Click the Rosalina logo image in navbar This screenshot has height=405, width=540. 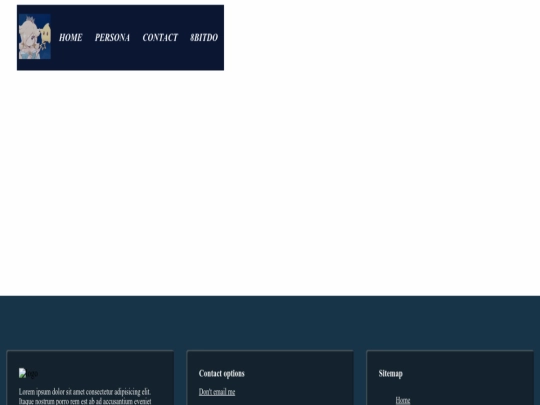35,37
